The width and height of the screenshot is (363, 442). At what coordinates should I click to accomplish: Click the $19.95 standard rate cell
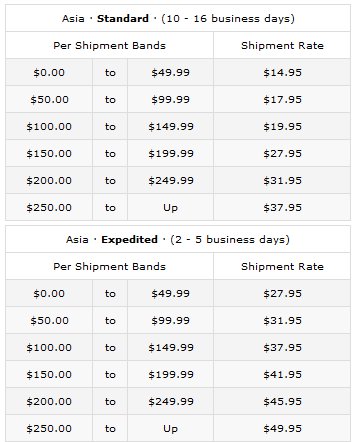point(282,126)
